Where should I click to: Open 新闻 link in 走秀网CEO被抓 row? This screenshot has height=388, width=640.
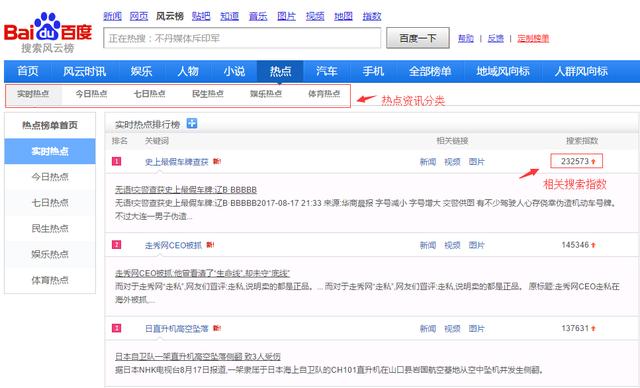click(428, 245)
